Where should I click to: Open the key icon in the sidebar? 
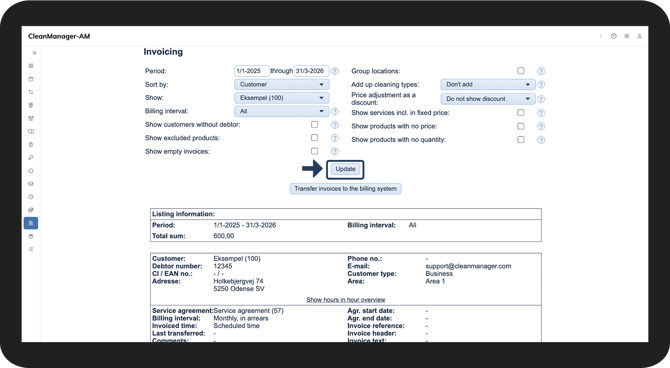31,158
